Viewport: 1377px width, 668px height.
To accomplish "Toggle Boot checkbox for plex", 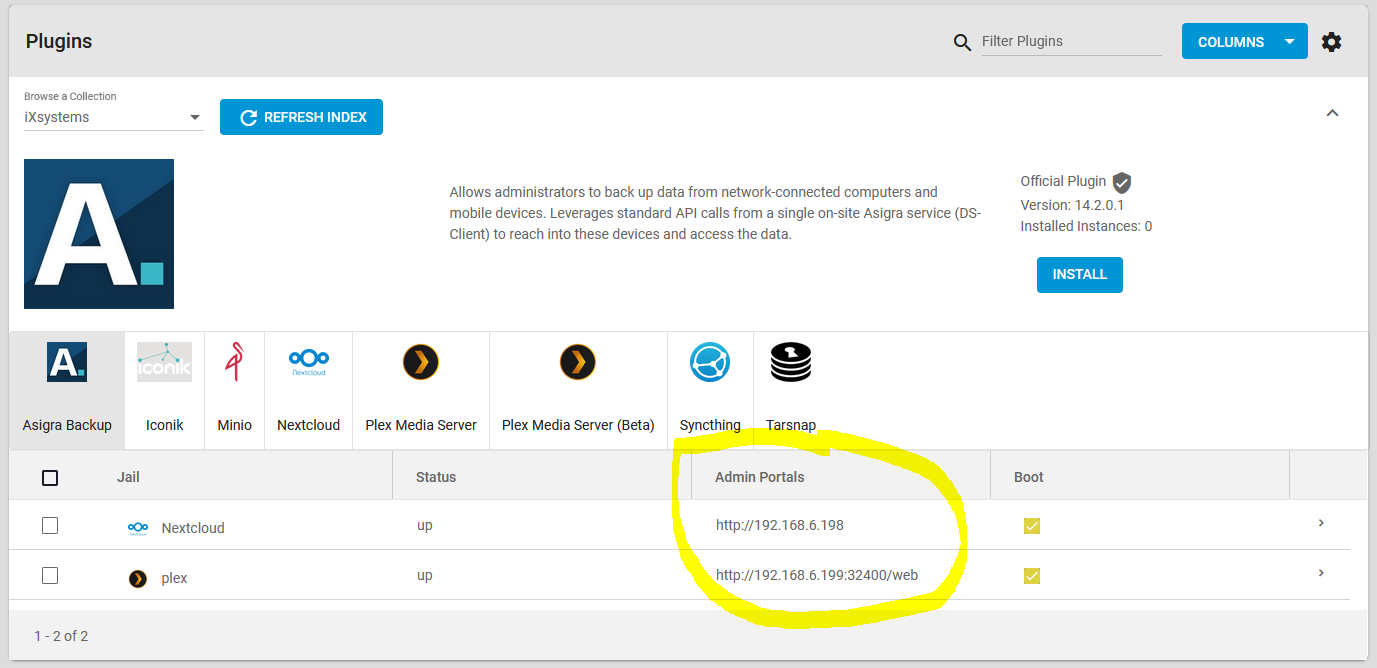I will [1032, 576].
